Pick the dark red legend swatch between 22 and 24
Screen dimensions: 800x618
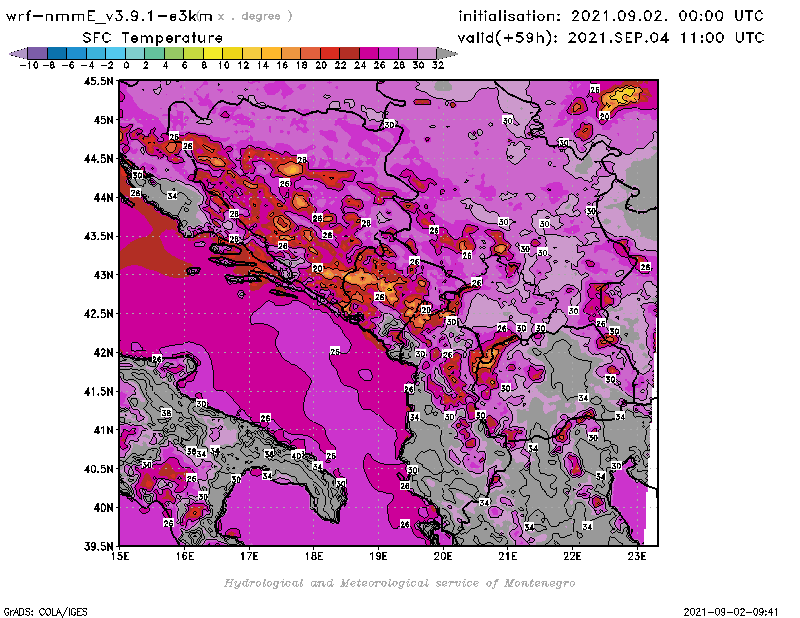[x=349, y=53]
